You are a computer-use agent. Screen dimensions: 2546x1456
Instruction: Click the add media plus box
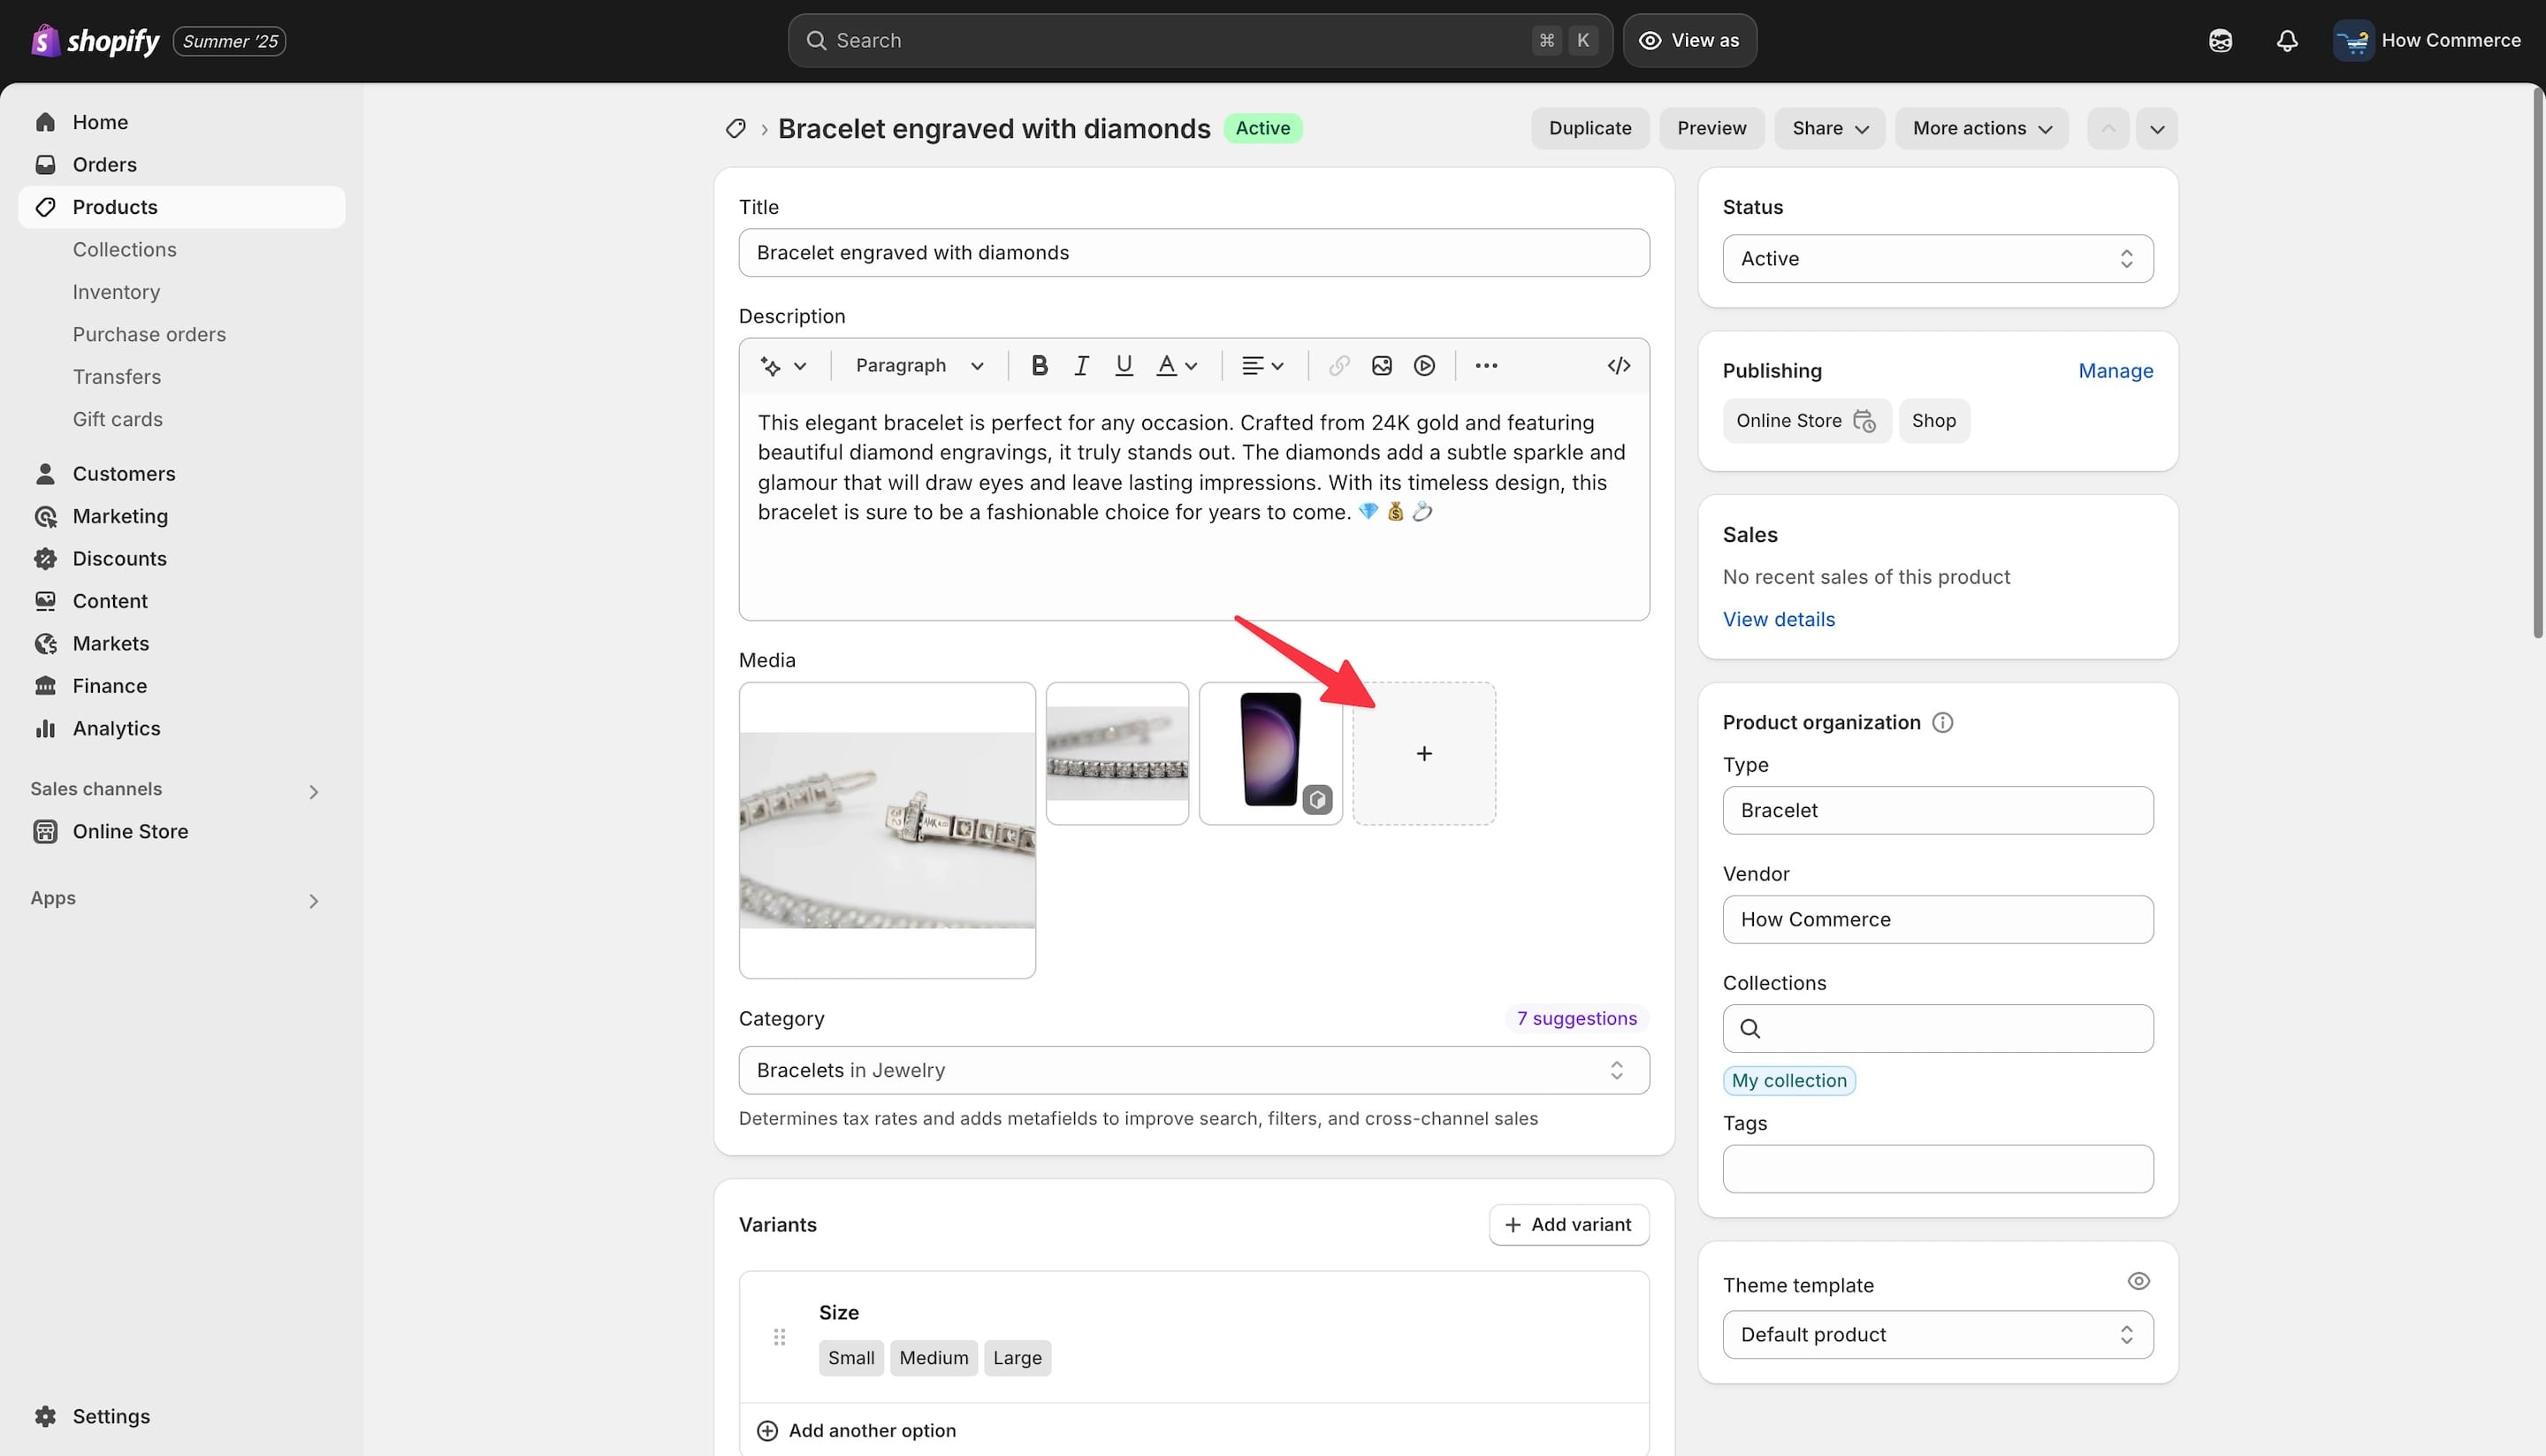[1424, 753]
